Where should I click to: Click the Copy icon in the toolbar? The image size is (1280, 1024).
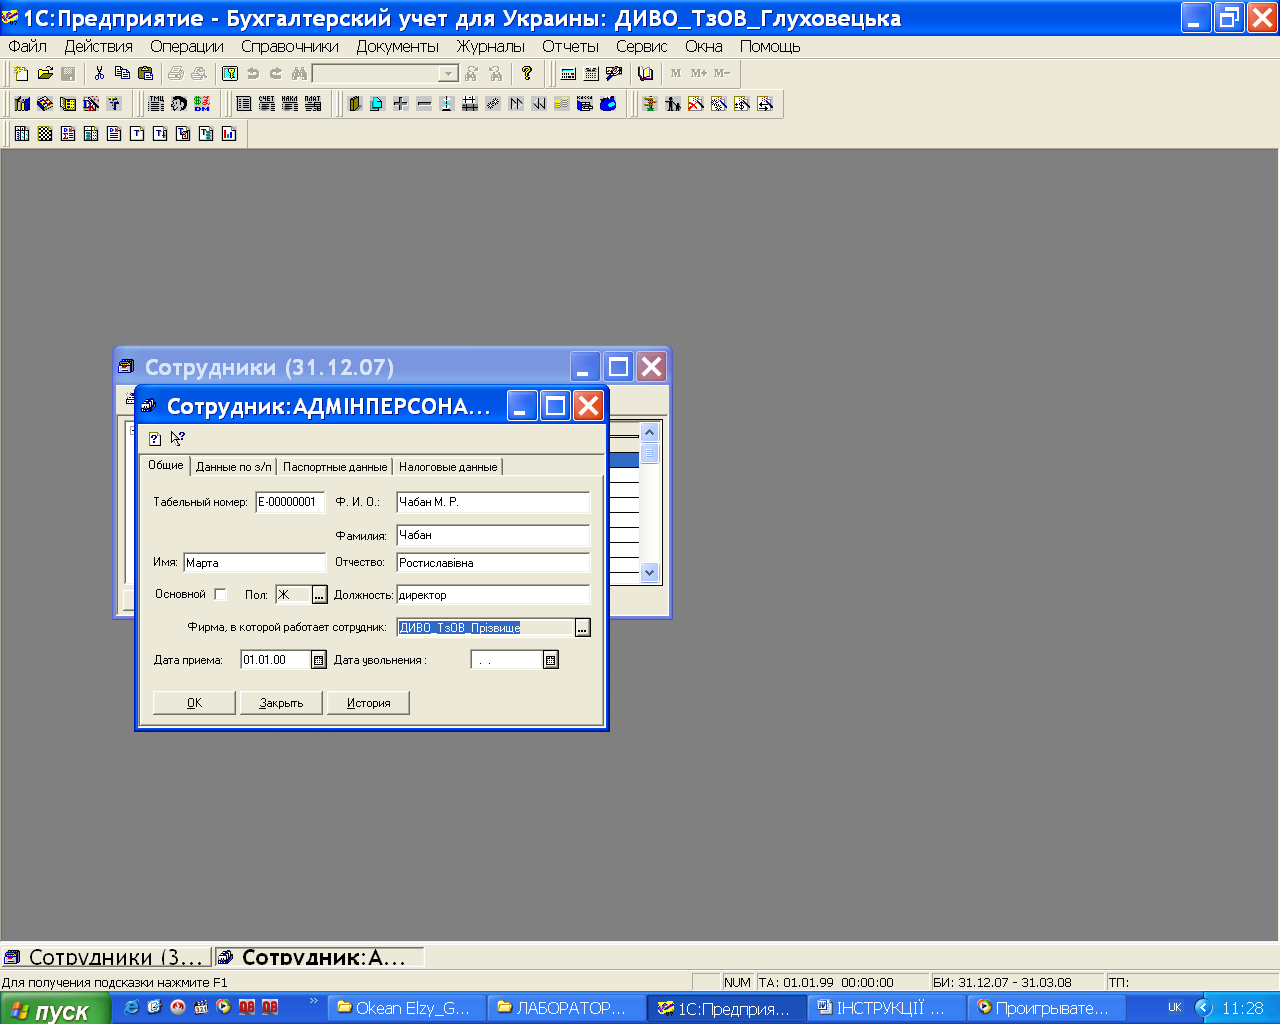pyautogui.click(x=122, y=73)
